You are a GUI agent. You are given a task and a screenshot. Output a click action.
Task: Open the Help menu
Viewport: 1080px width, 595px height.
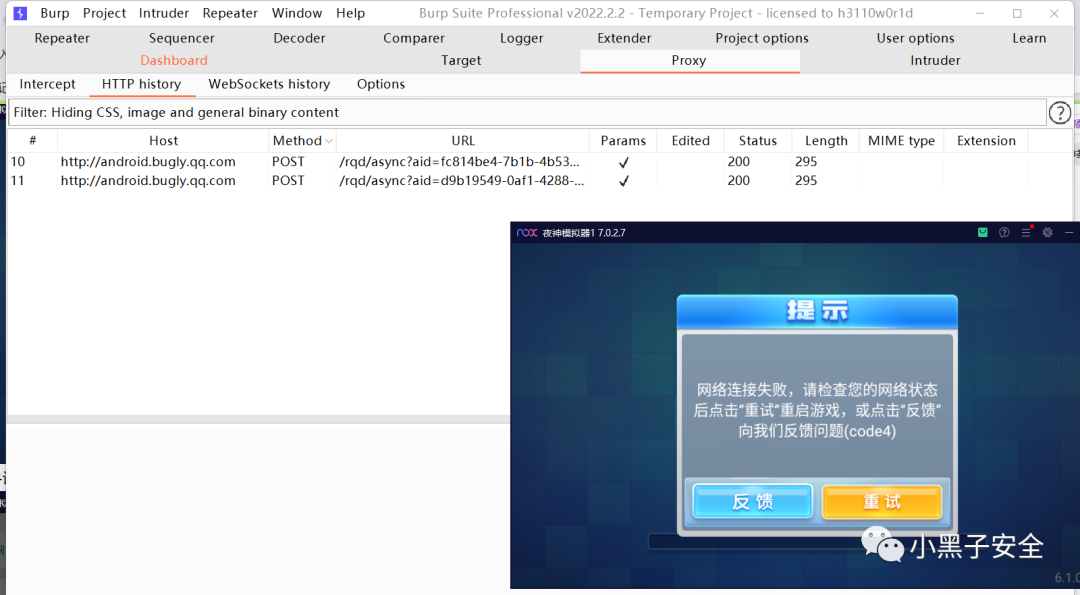pyautogui.click(x=351, y=13)
